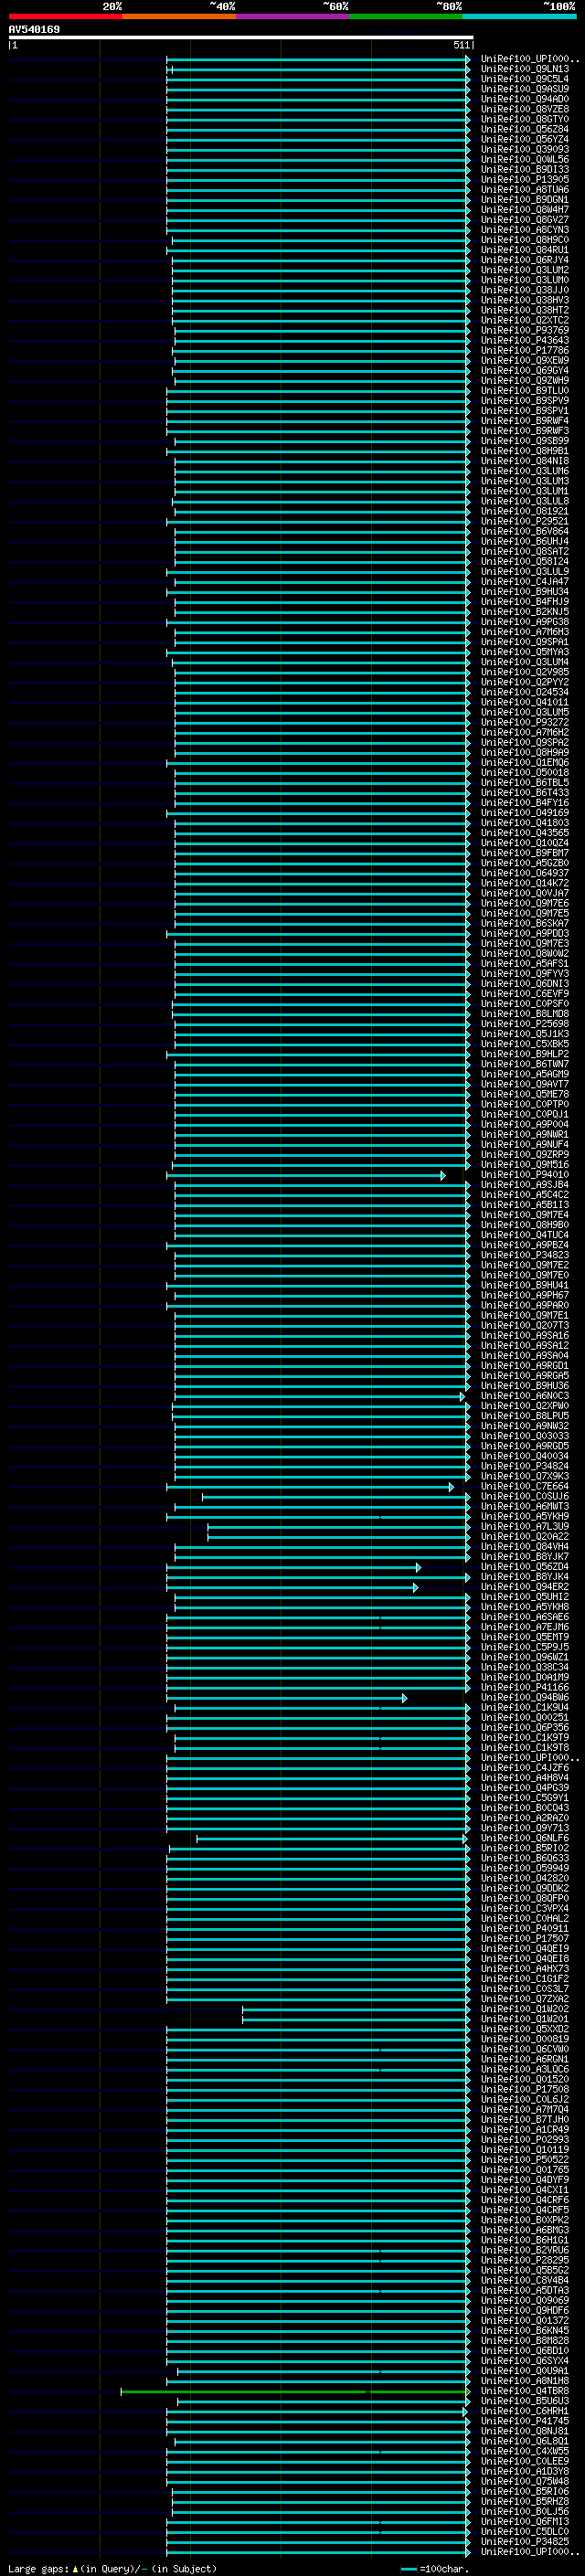
Task: Click UniRef100_Q84NI8 label
Action: pos(525,461)
